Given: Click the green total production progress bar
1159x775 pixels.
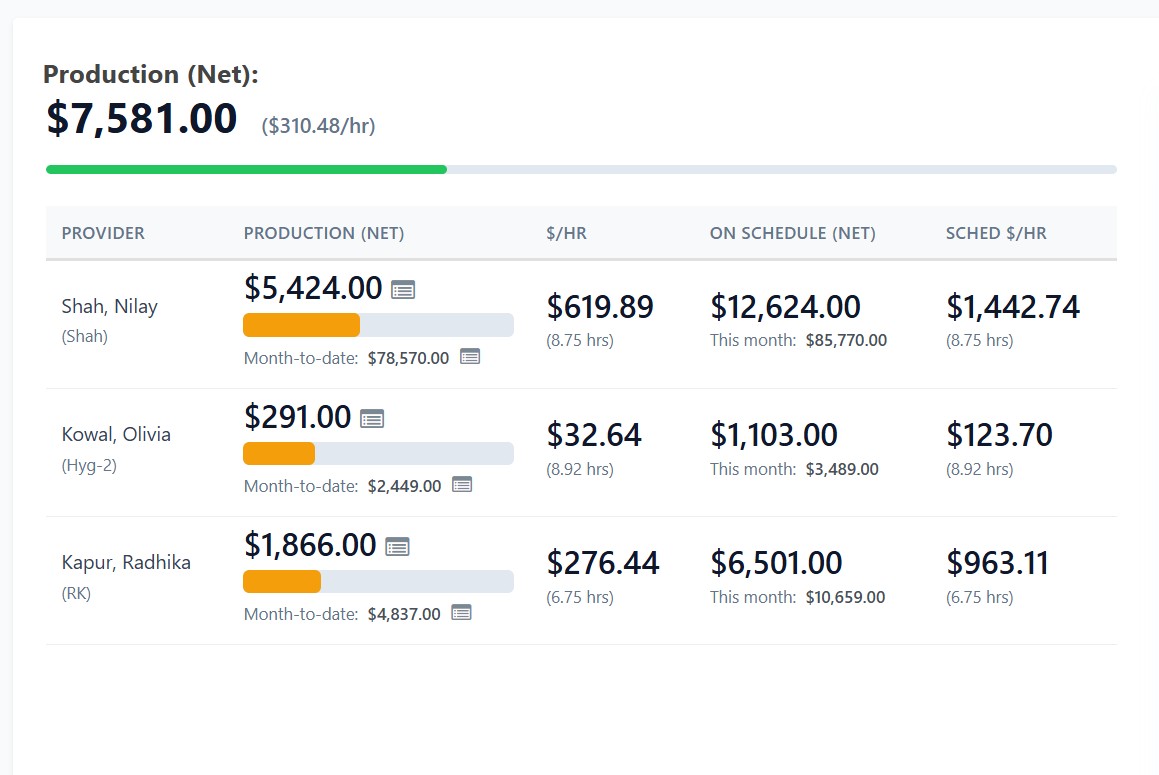Looking at the screenshot, I should (246, 170).
